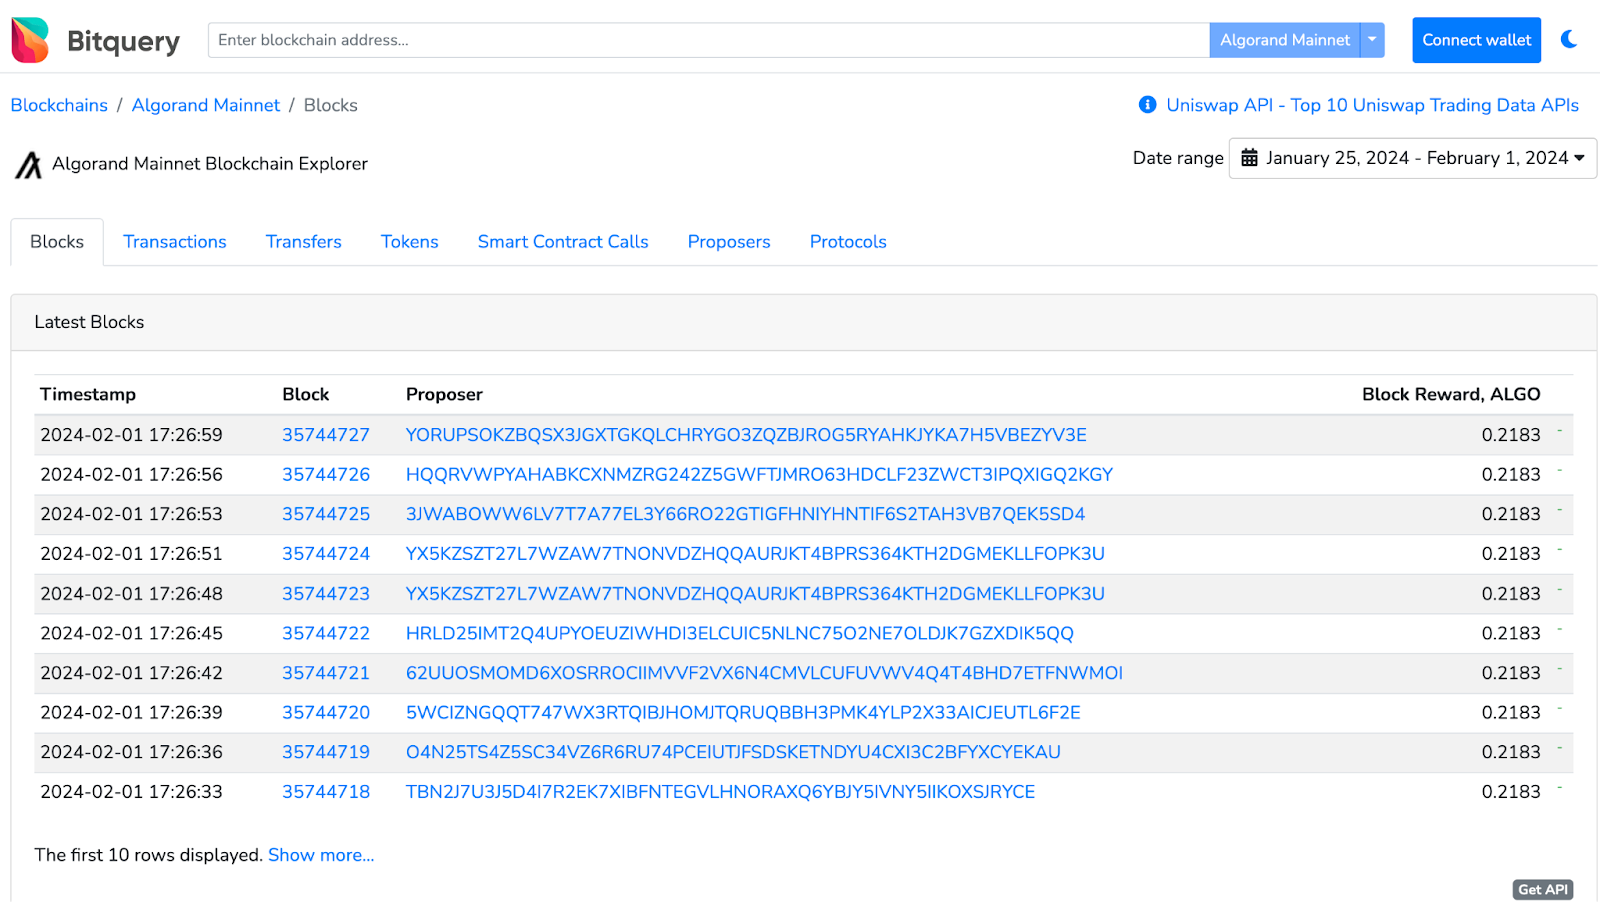Click the Timestamp column header
Screen dimensions: 1600x902
coord(88,394)
